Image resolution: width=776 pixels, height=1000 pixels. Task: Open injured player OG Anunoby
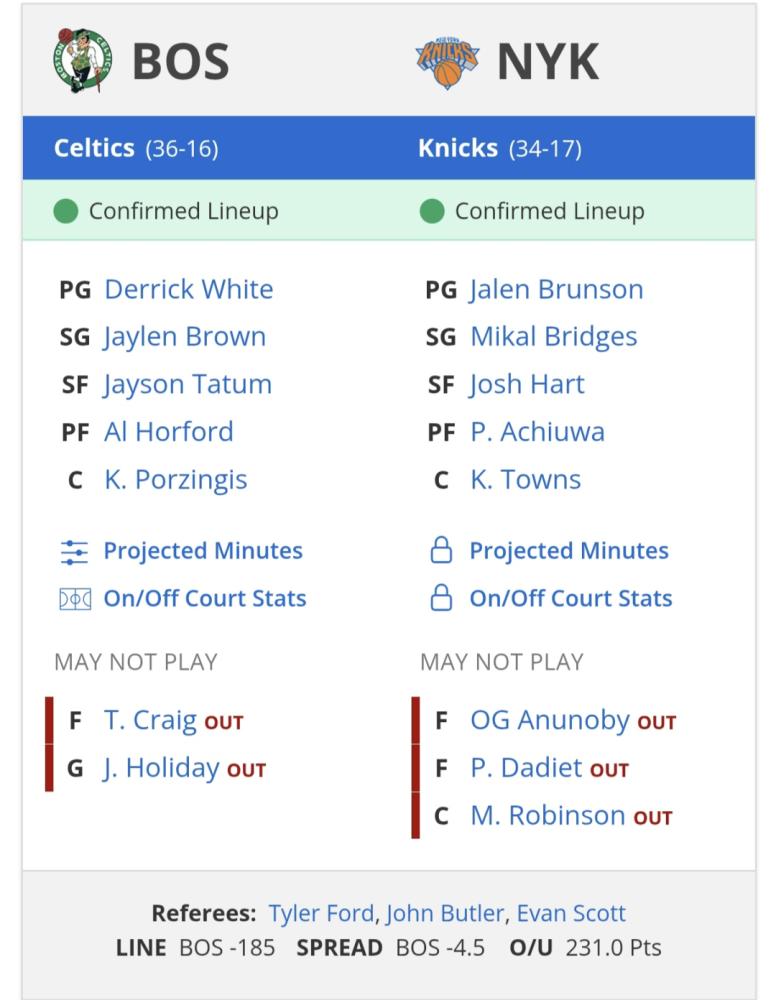point(550,720)
